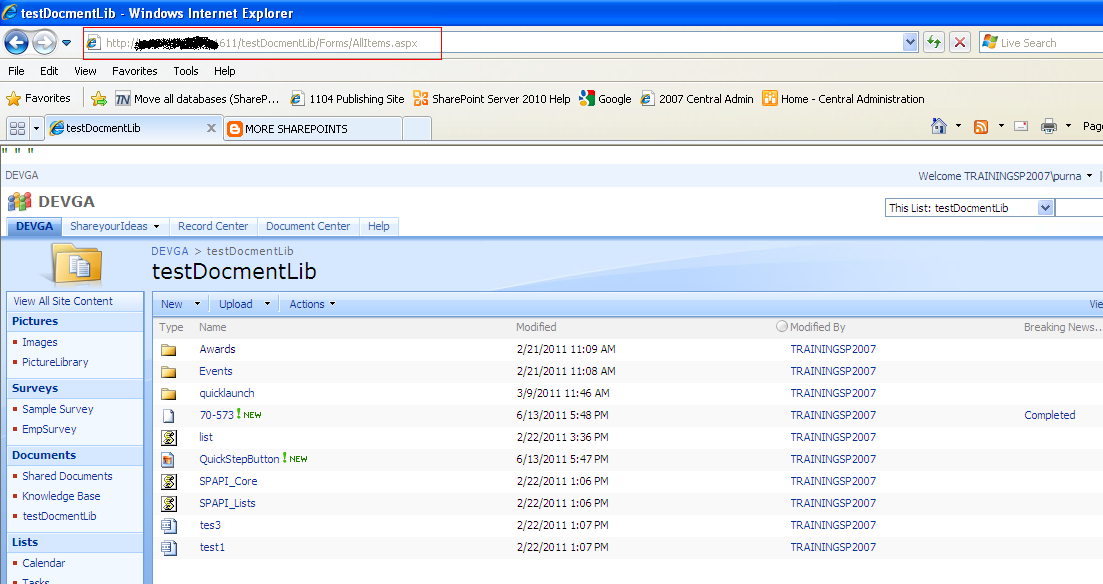Click the Print icon
Image resolution: width=1103 pixels, height=584 pixels.
click(x=1049, y=126)
